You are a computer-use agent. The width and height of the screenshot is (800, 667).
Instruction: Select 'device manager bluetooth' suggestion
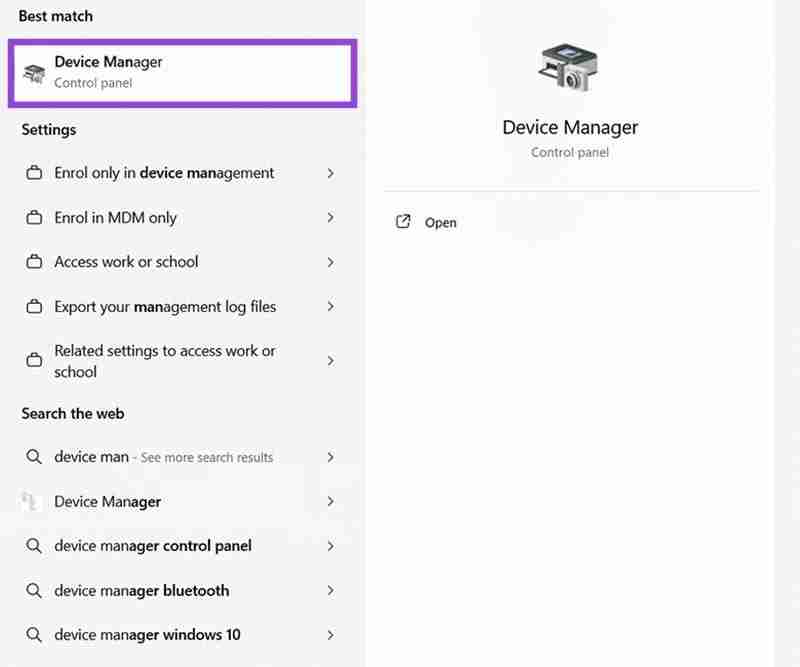pos(183,590)
